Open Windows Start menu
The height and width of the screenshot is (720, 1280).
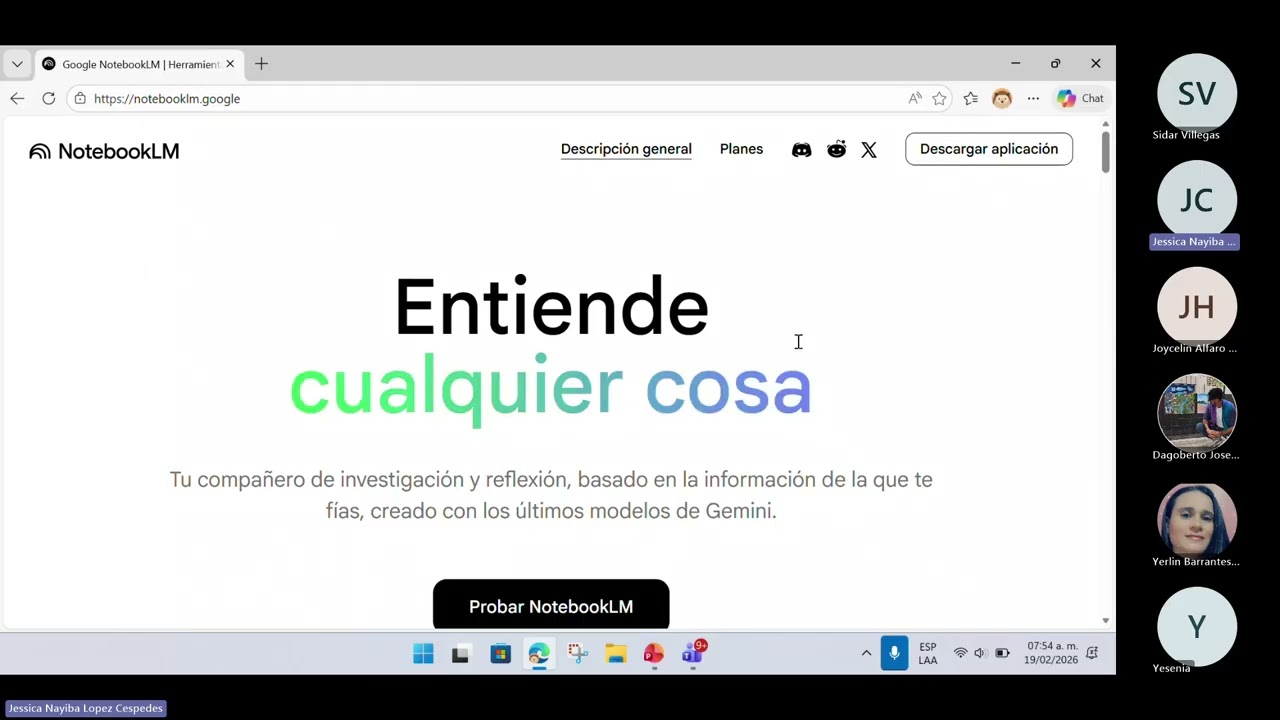(423, 654)
